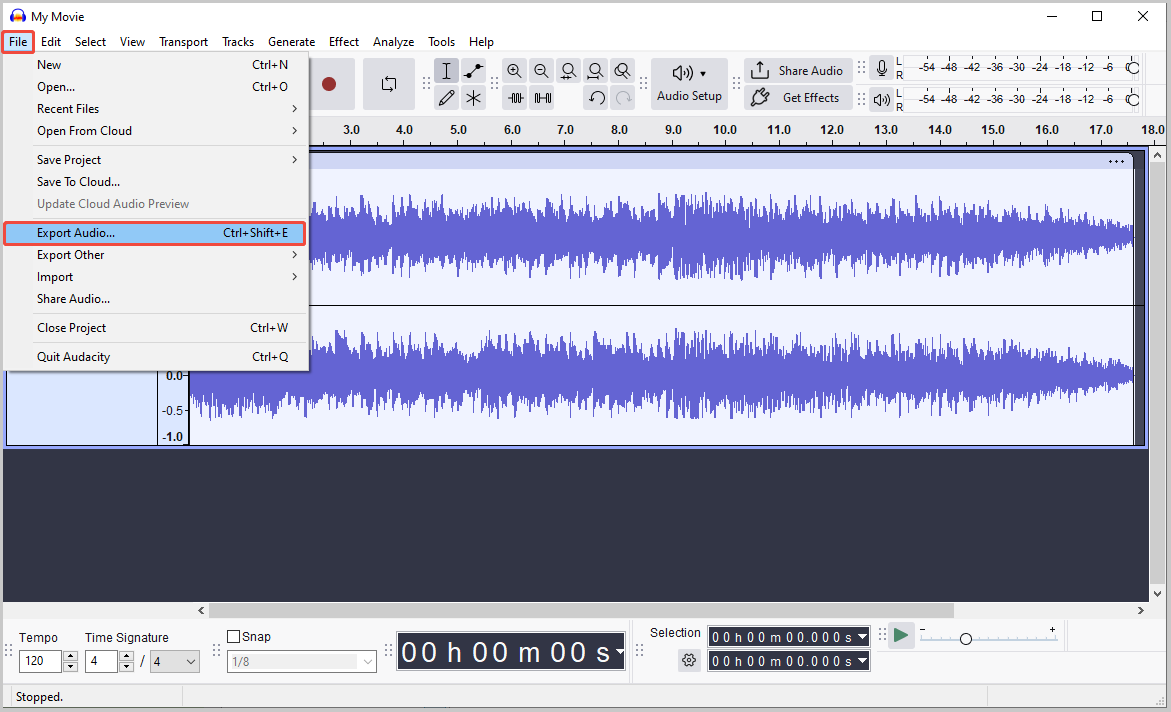Open the Effect menu
The height and width of the screenshot is (712, 1171).
pyautogui.click(x=344, y=42)
